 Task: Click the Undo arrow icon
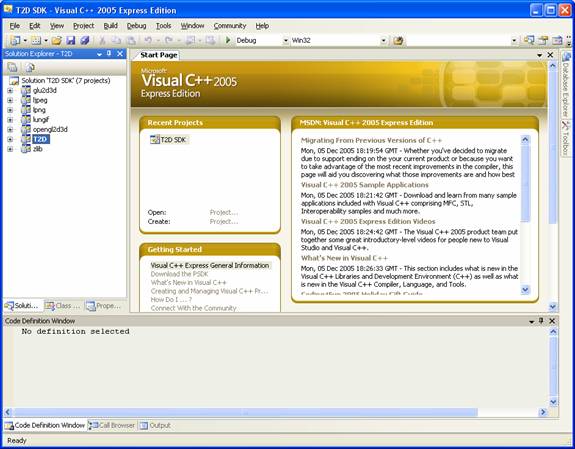tap(148, 40)
